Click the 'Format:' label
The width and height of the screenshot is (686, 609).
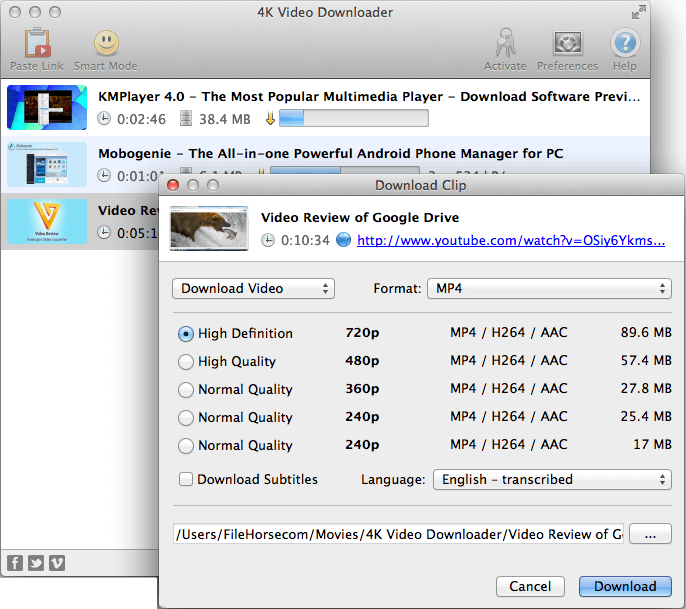pos(397,289)
